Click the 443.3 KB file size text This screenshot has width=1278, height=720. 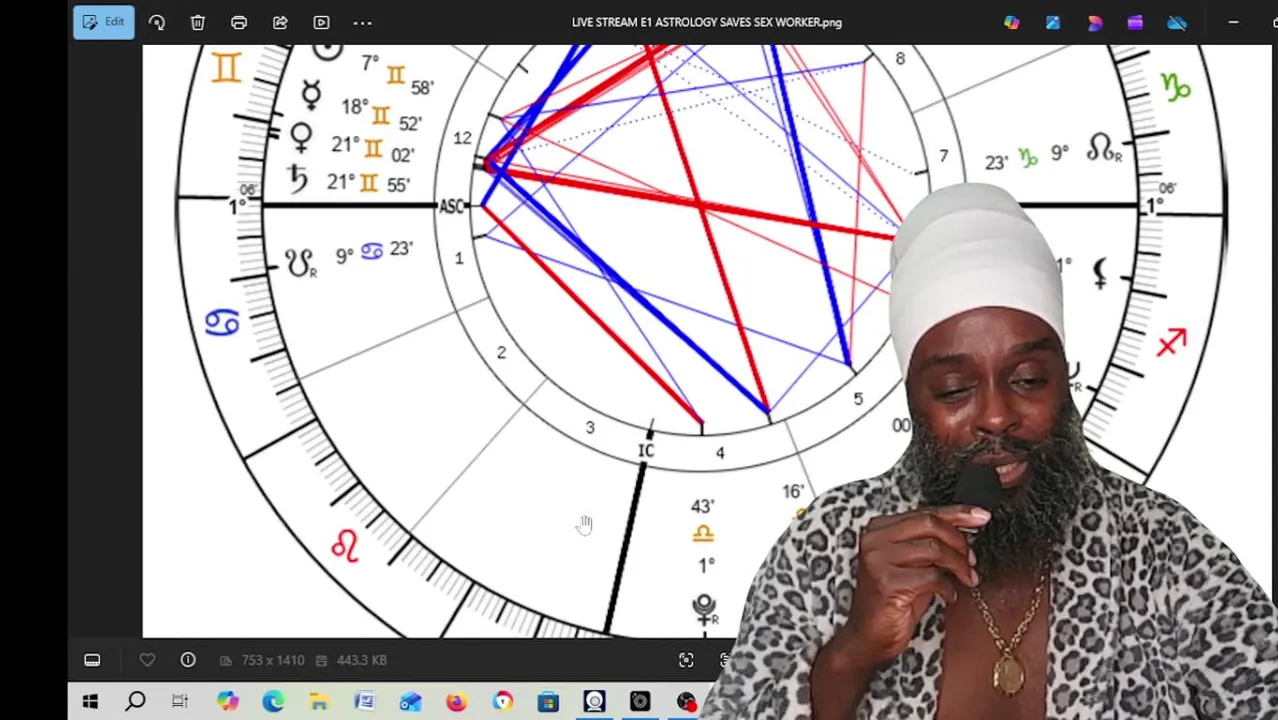(x=361, y=660)
